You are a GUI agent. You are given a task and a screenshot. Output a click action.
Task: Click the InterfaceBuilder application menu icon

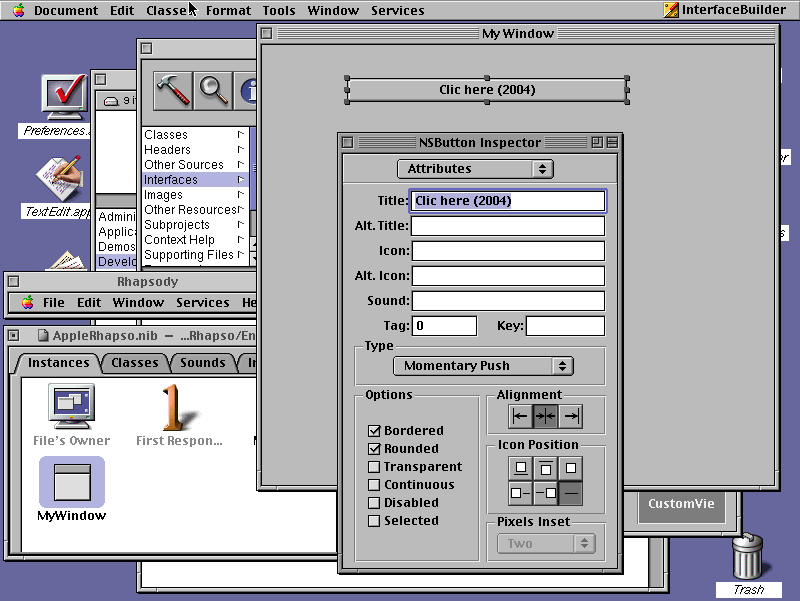point(670,10)
